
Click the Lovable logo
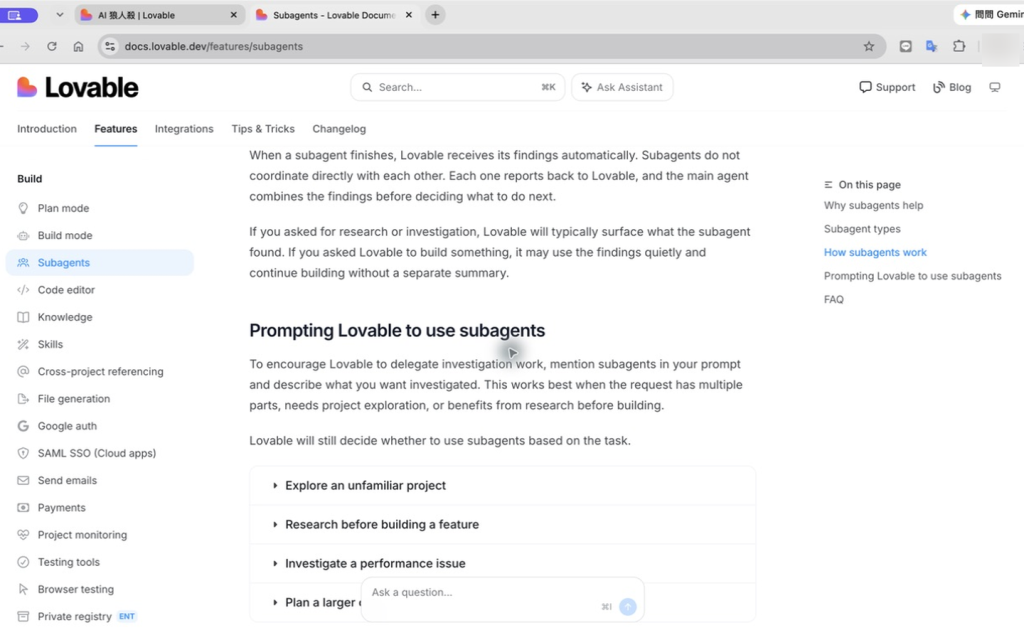77,88
